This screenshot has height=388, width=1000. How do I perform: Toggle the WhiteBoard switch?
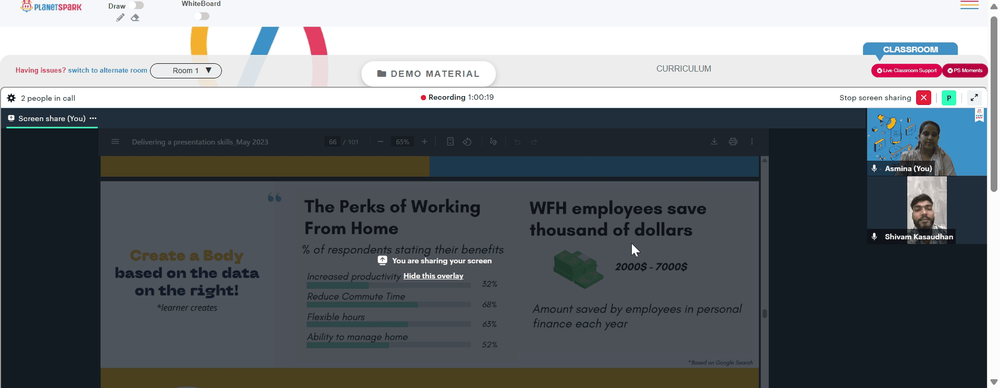[202, 16]
